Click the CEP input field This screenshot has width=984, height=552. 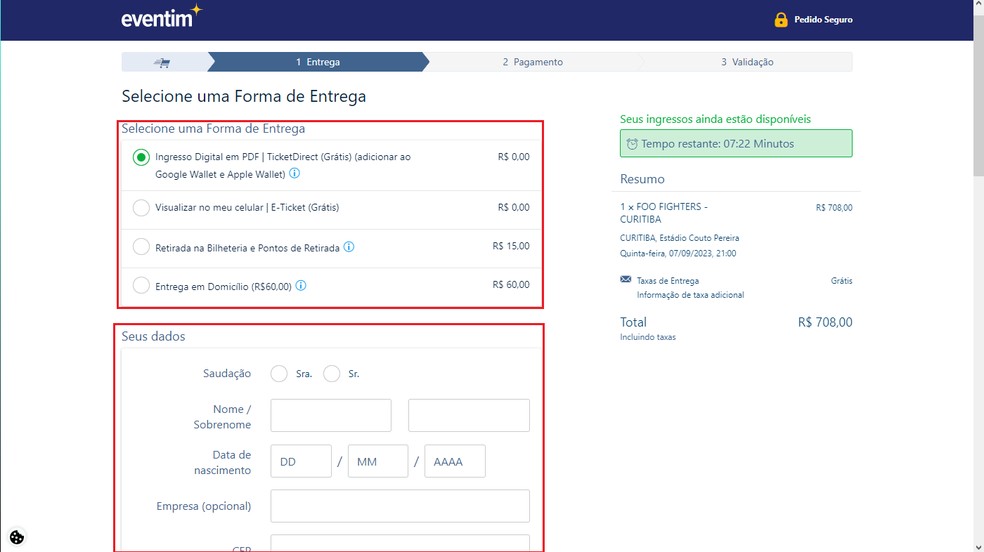click(400, 543)
